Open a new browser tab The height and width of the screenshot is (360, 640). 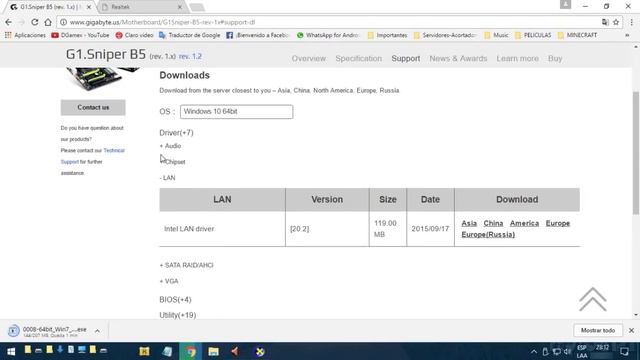(197, 7)
